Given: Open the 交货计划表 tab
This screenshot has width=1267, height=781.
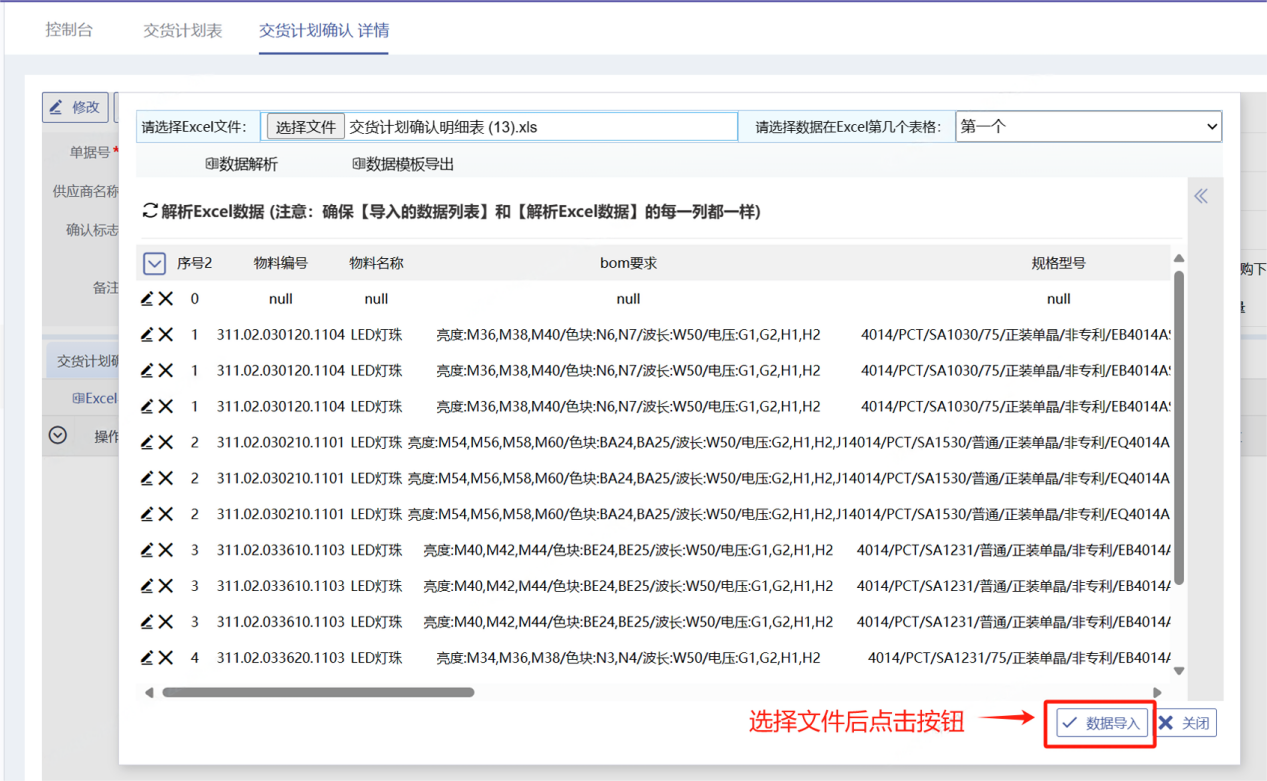Looking at the screenshot, I should [x=182, y=30].
